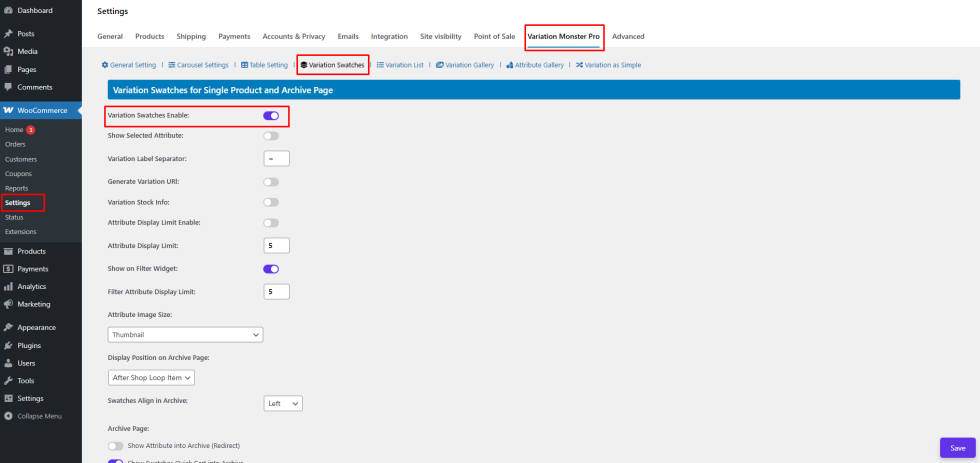
Task: Click the Comments bubble icon
Action: [8, 87]
